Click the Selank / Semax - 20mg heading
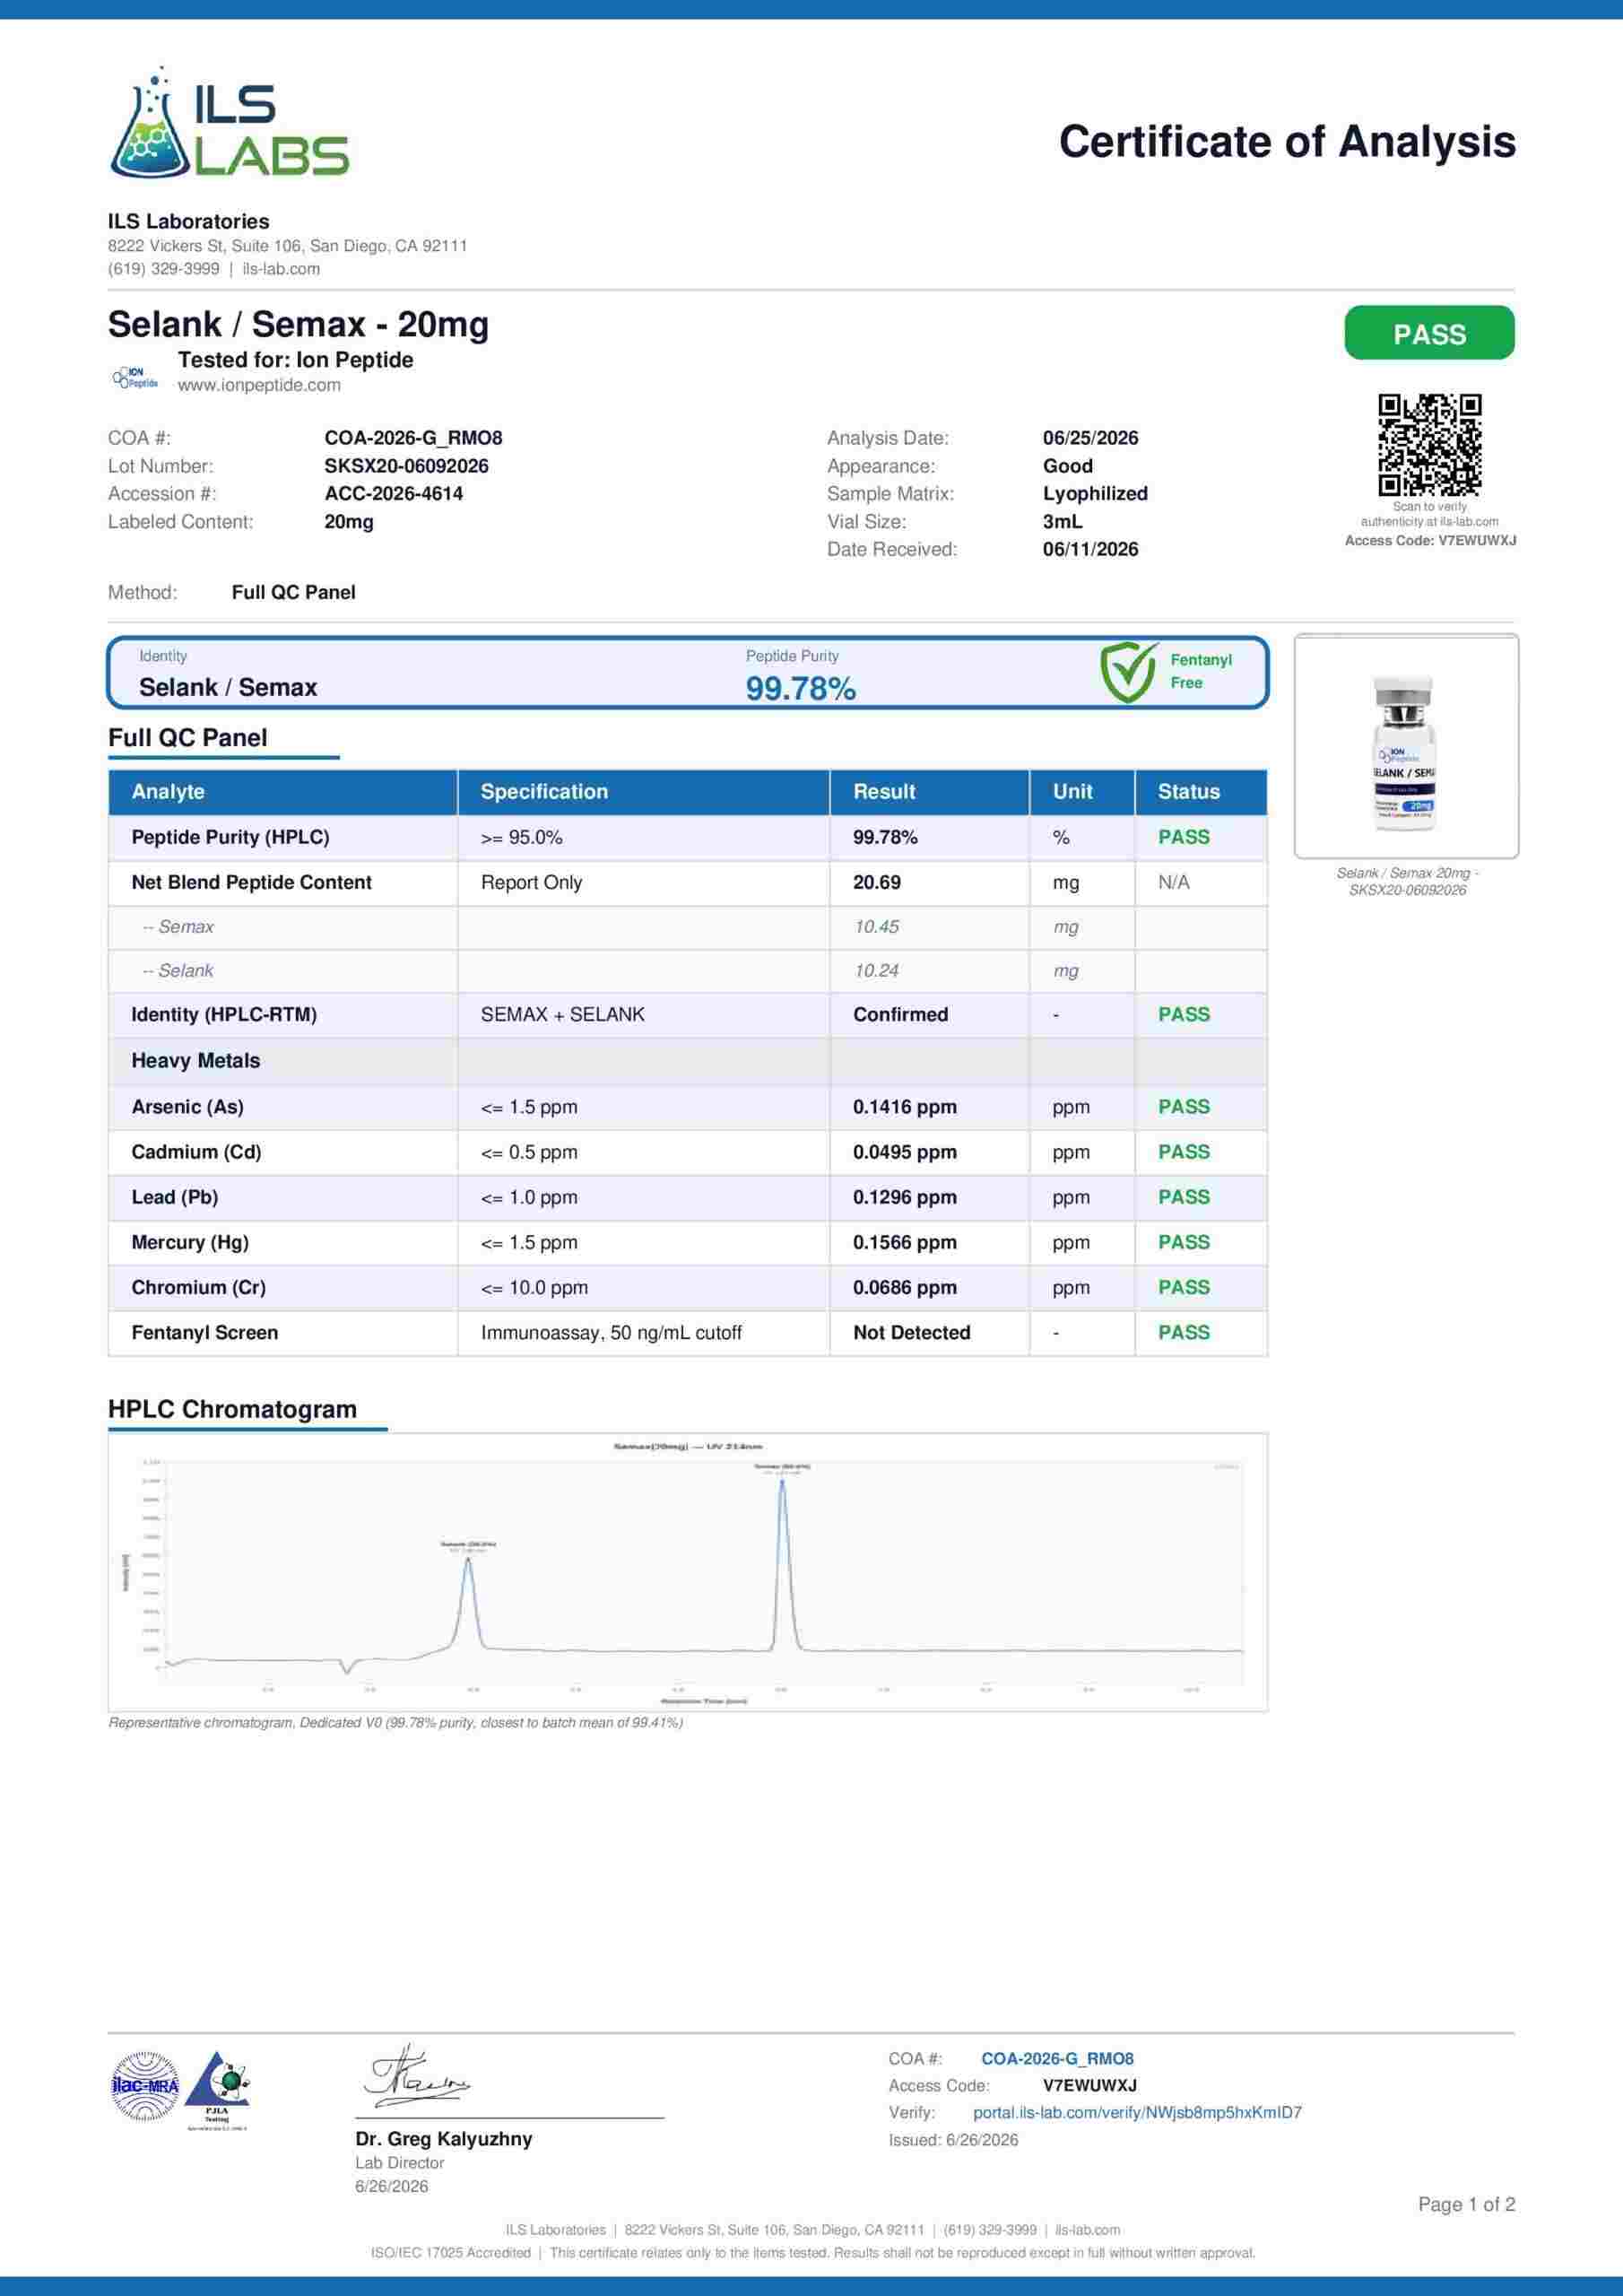 pos(298,324)
